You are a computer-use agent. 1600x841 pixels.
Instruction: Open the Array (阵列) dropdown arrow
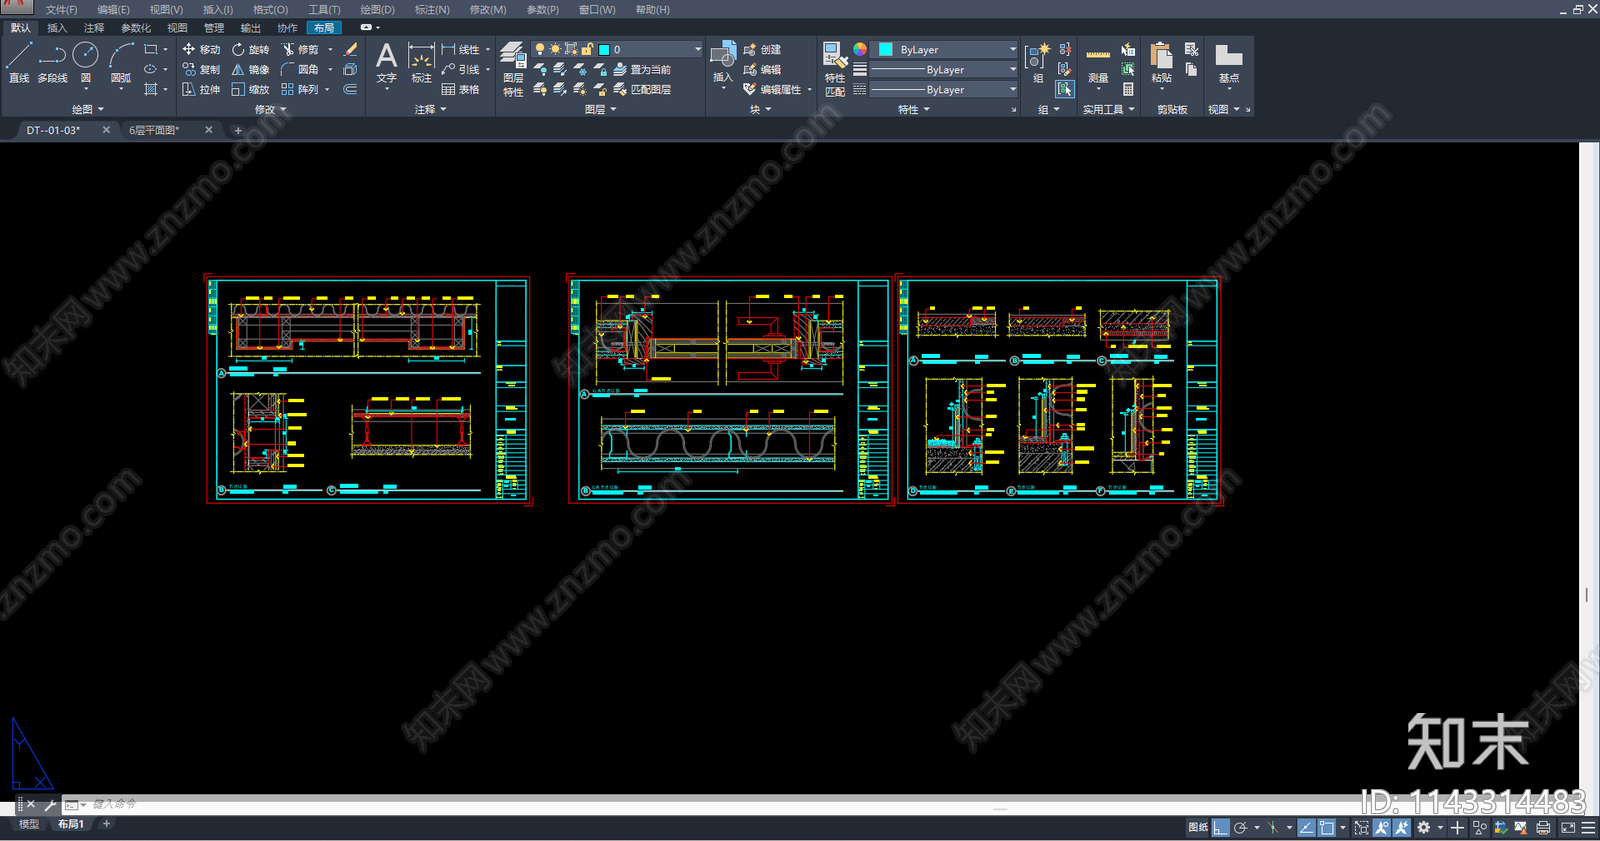tap(327, 89)
